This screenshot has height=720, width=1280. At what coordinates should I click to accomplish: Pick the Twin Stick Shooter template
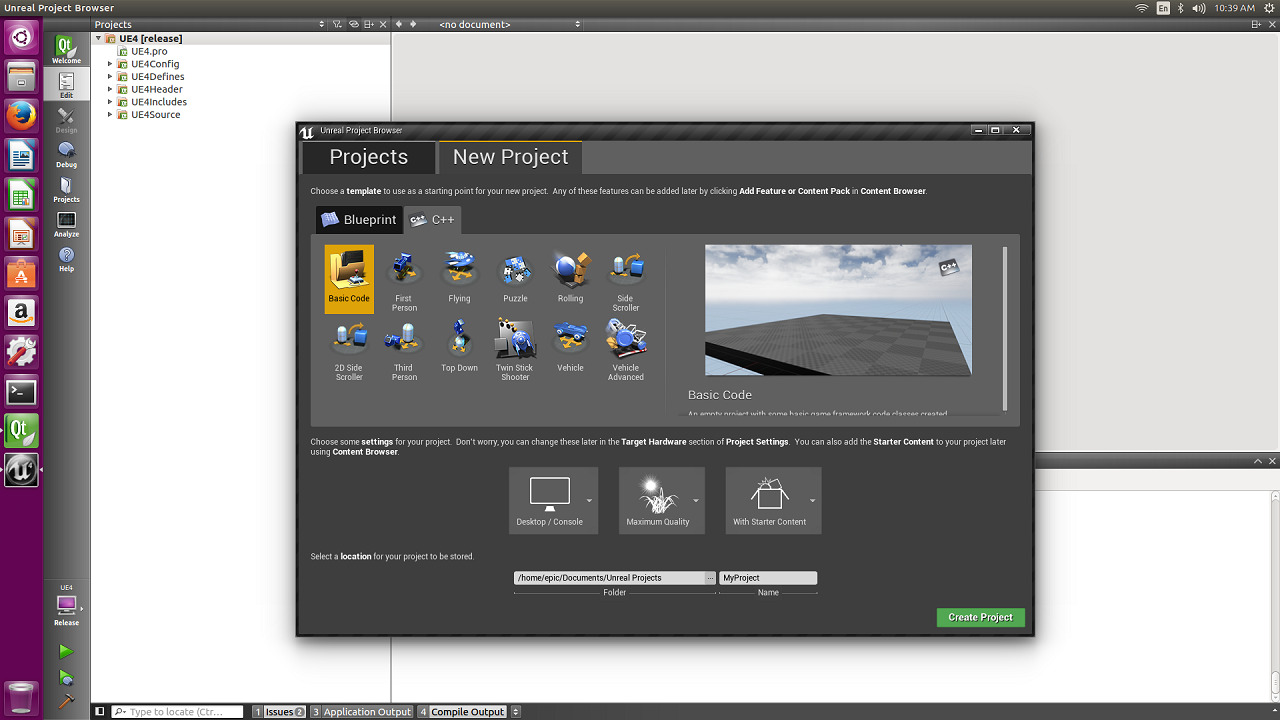(515, 349)
